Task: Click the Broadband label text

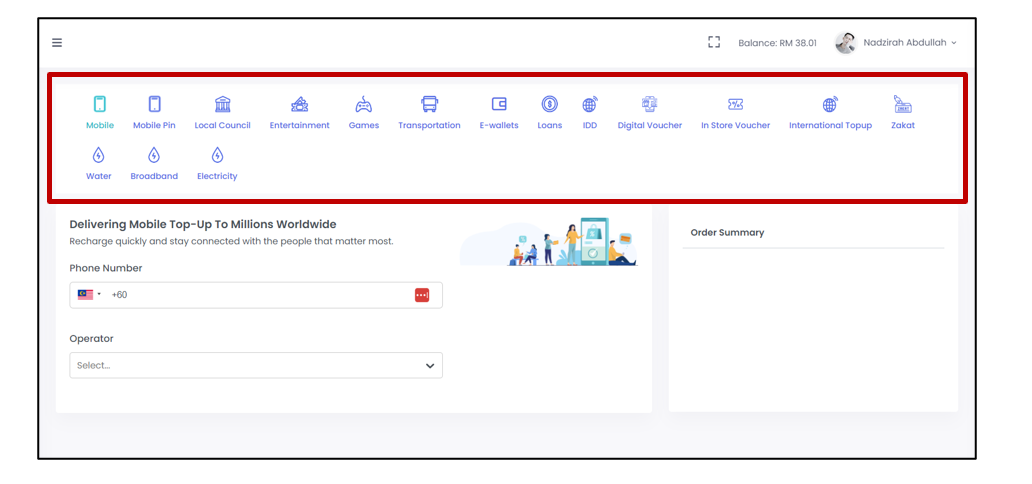Action: click(x=154, y=176)
